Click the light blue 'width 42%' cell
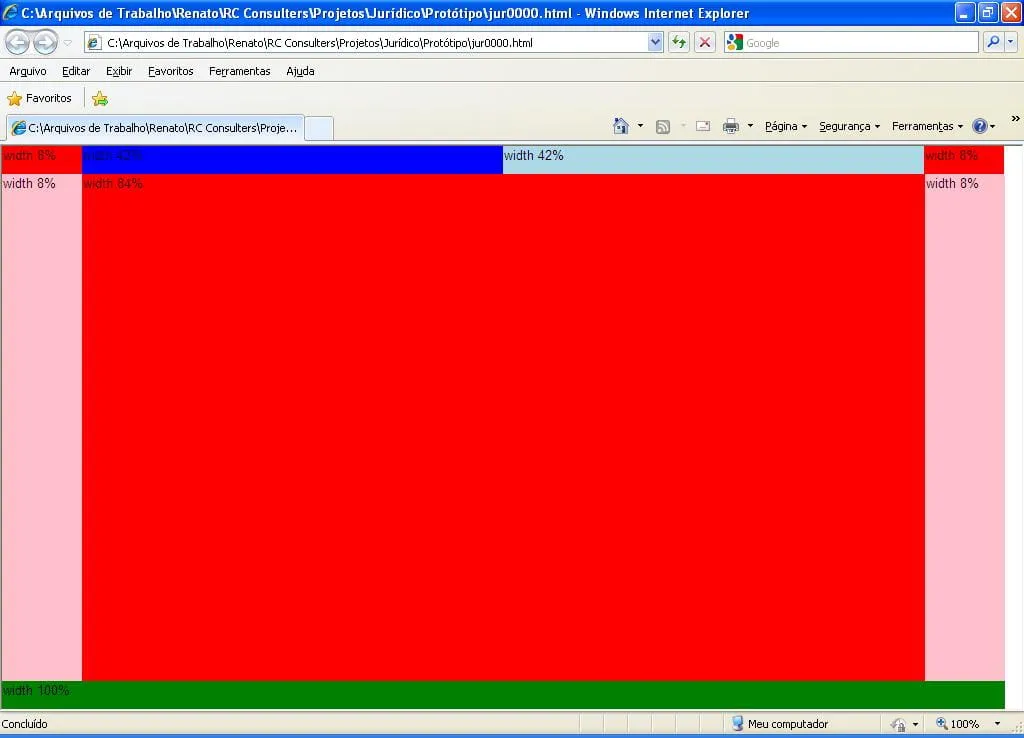This screenshot has height=738, width=1024. [x=713, y=159]
